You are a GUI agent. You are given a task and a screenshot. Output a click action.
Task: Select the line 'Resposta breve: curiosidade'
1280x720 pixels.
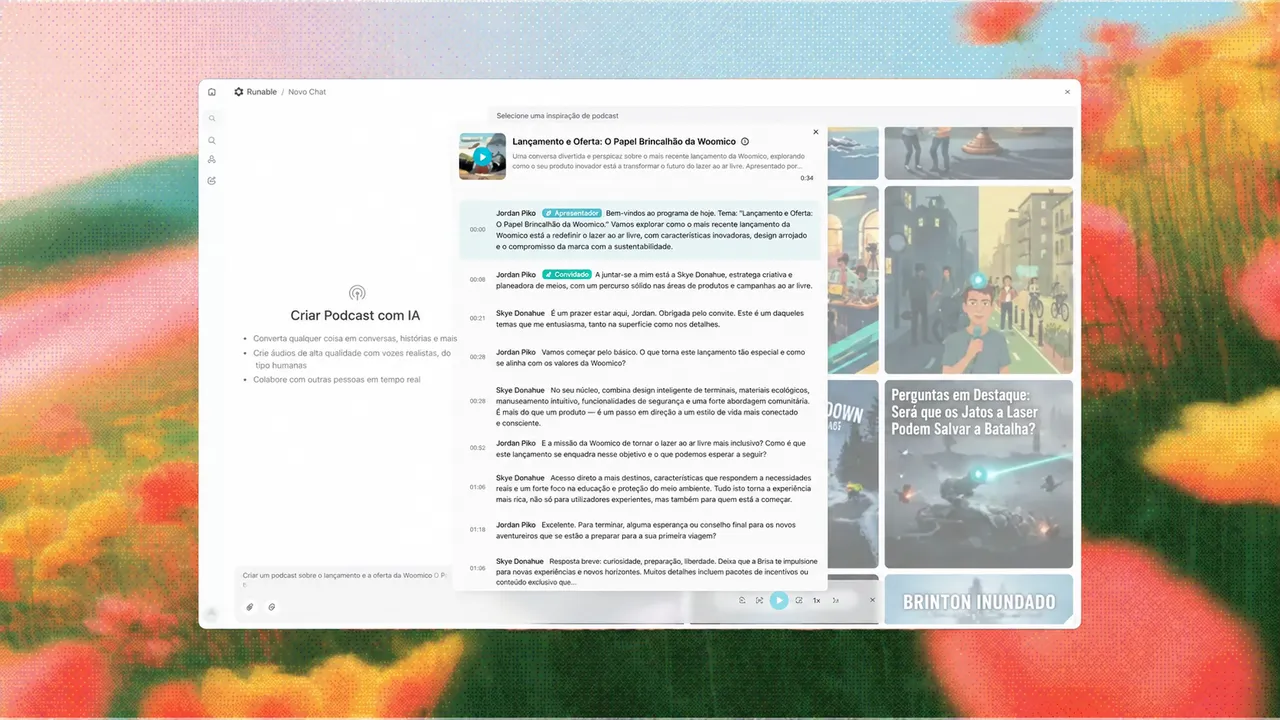tap(657, 571)
